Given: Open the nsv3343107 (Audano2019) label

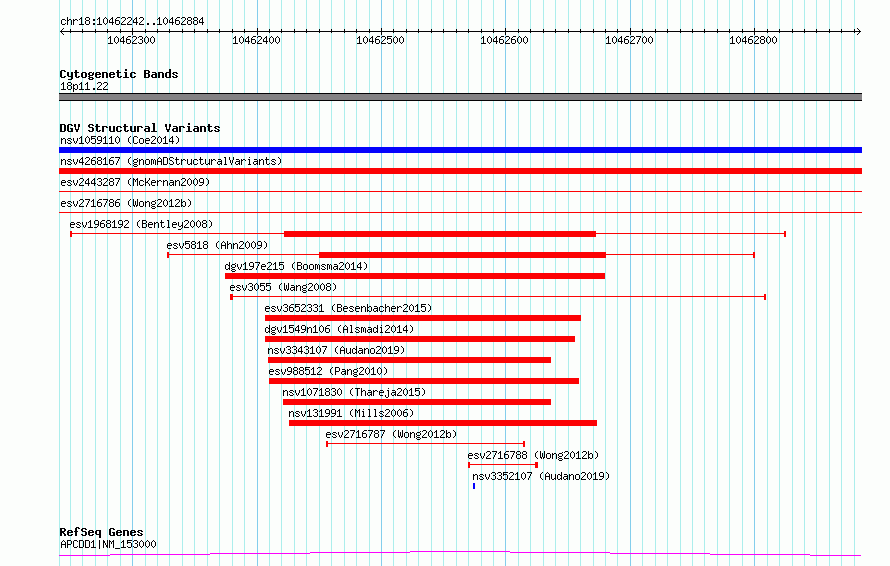Looking at the screenshot, I should click(x=336, y=350).
